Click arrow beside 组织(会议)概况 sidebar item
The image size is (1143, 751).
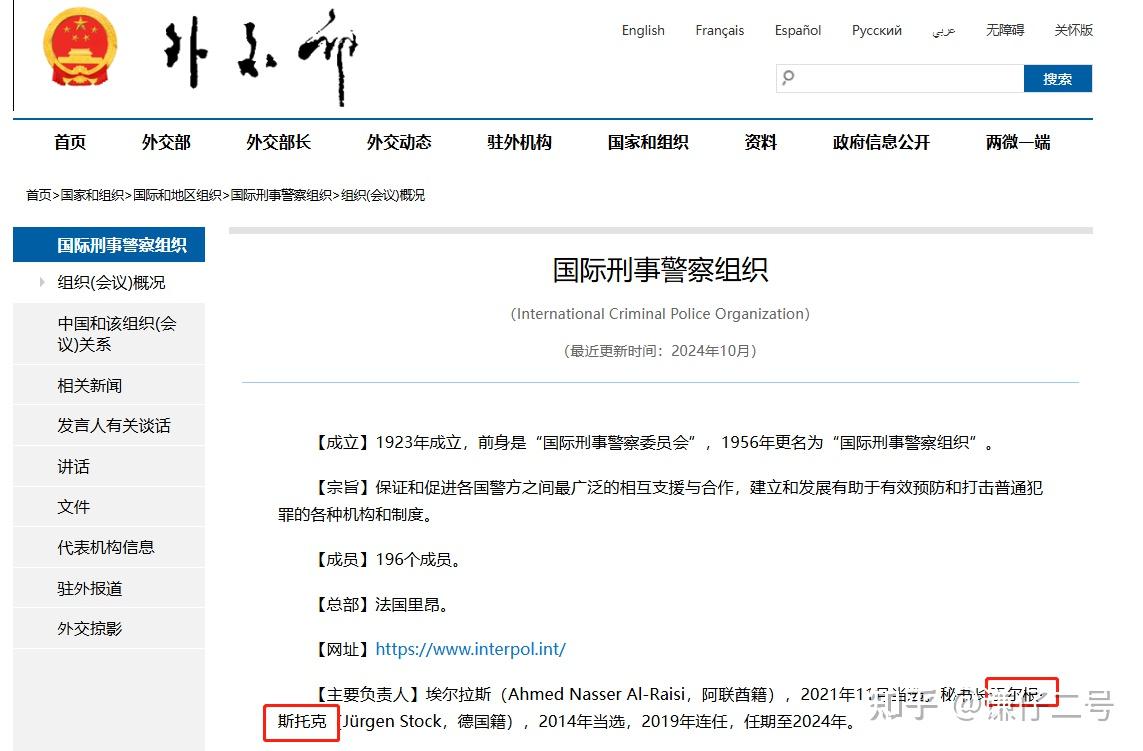tap(42, 282)
